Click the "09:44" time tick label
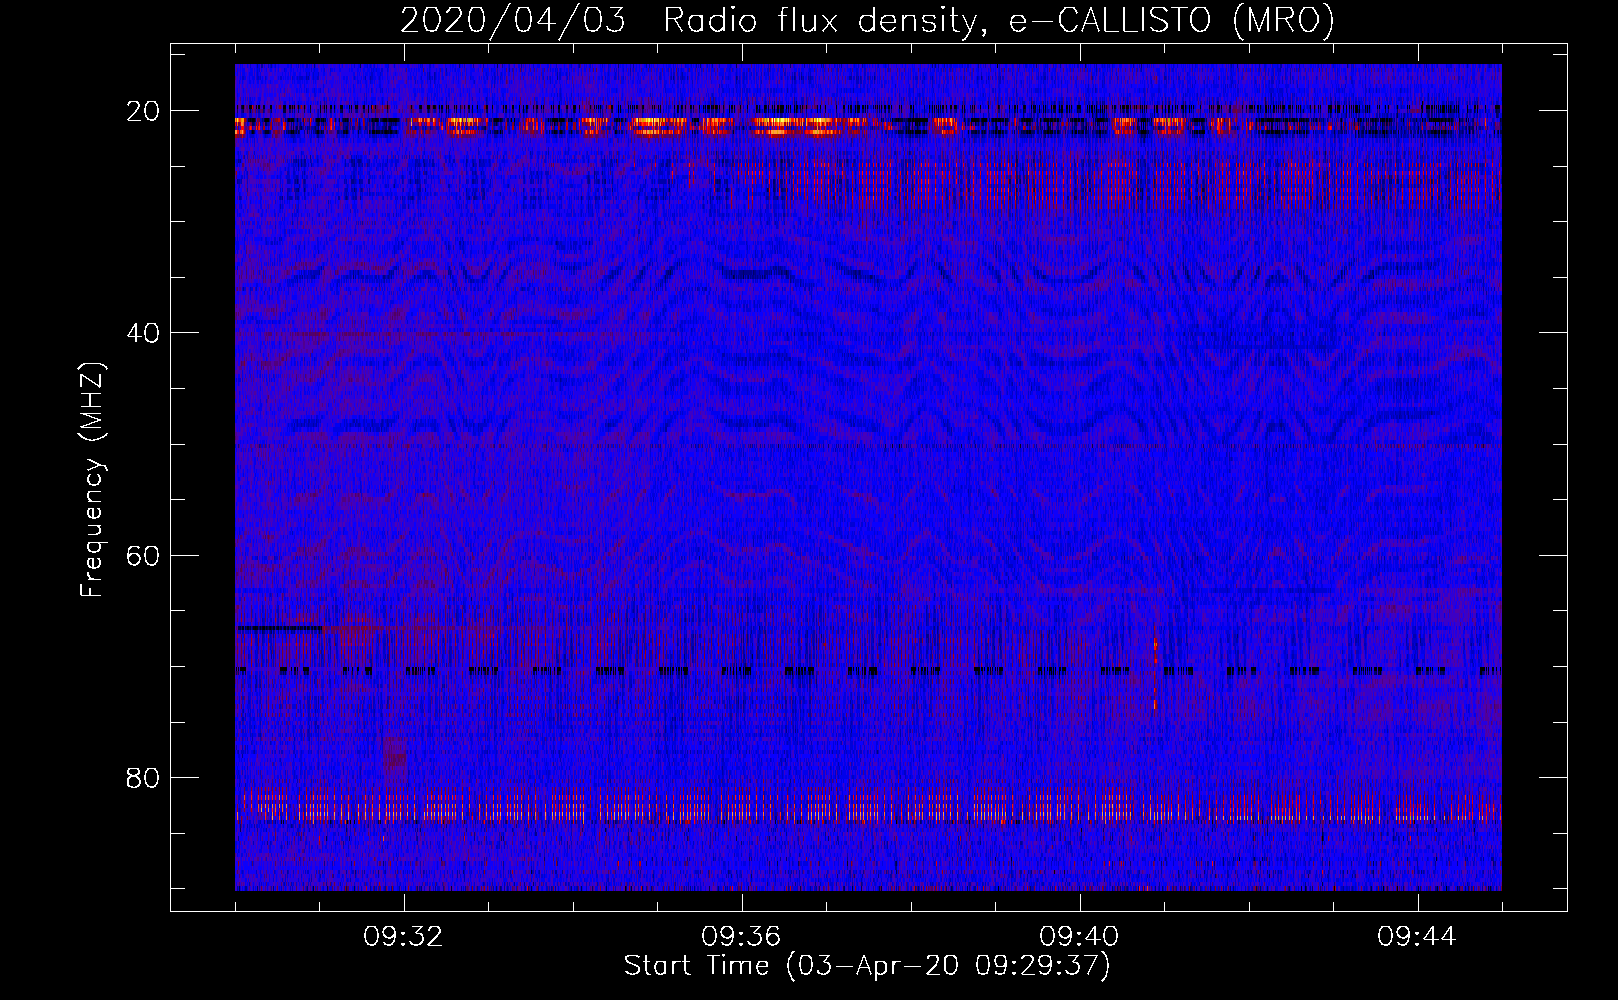This screenshot has width=1618, height=1000. (1417, 937)
